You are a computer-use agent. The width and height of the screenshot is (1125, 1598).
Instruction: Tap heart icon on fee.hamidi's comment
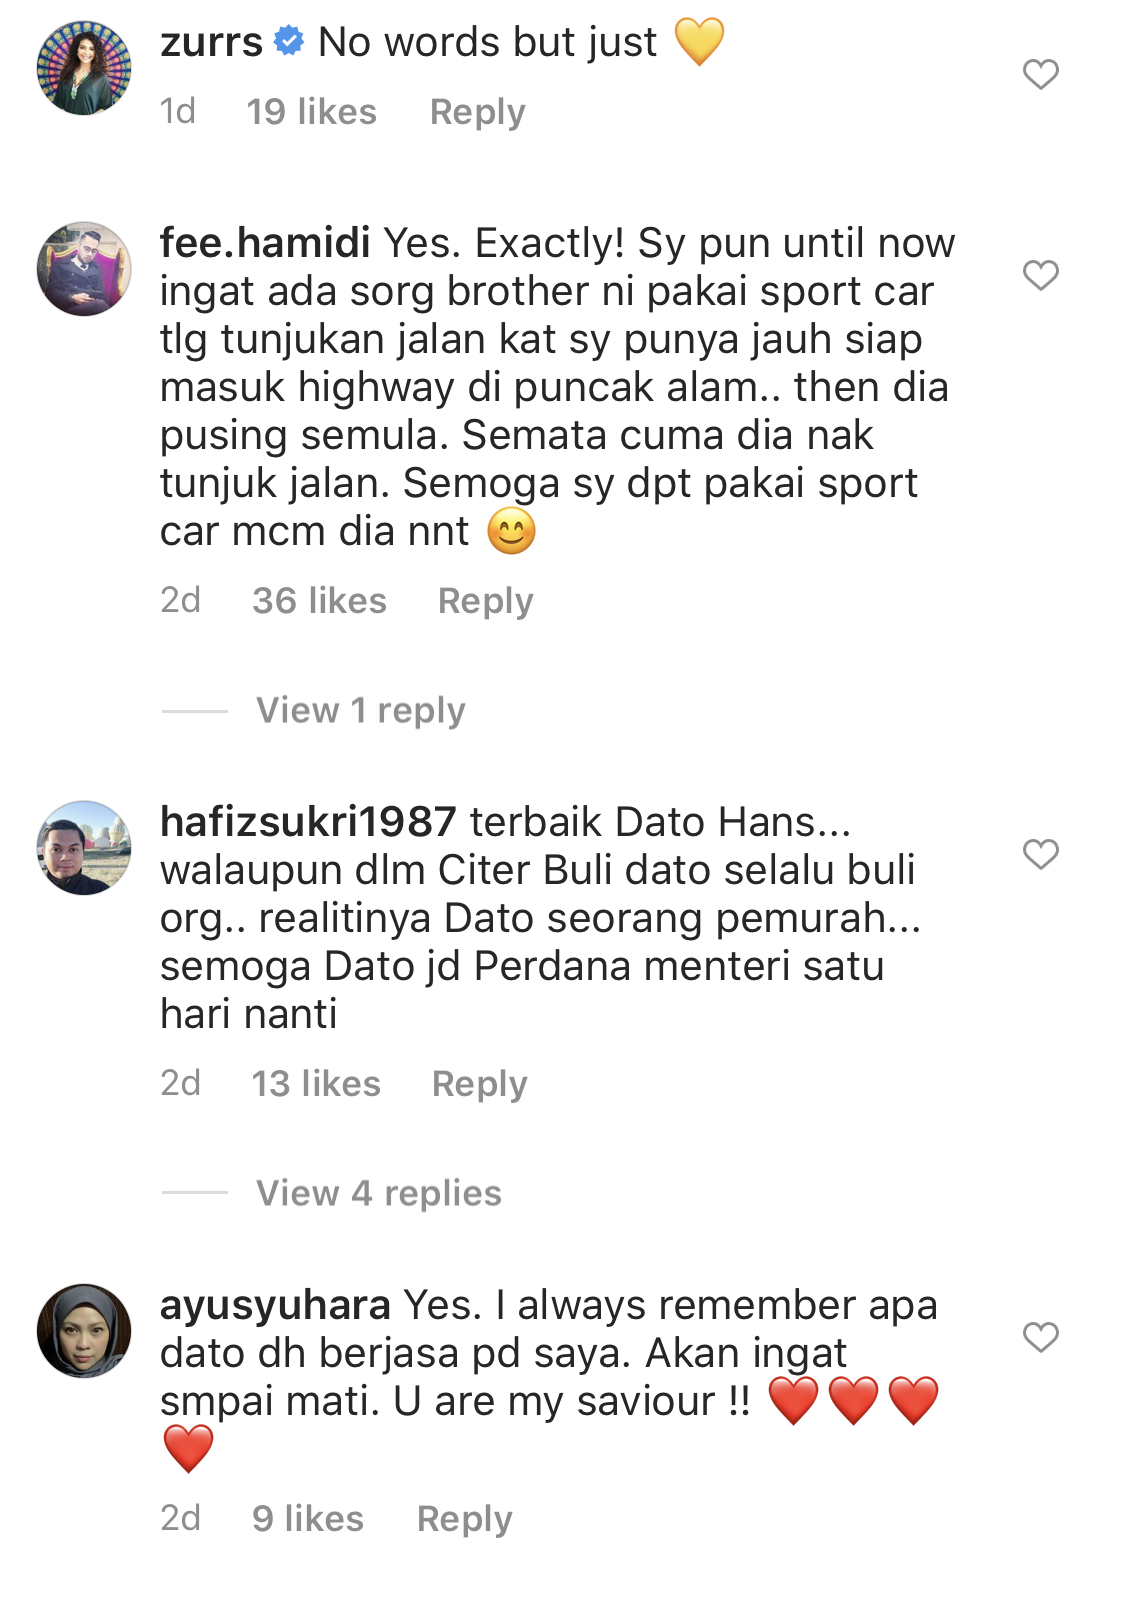(1040, 275)
